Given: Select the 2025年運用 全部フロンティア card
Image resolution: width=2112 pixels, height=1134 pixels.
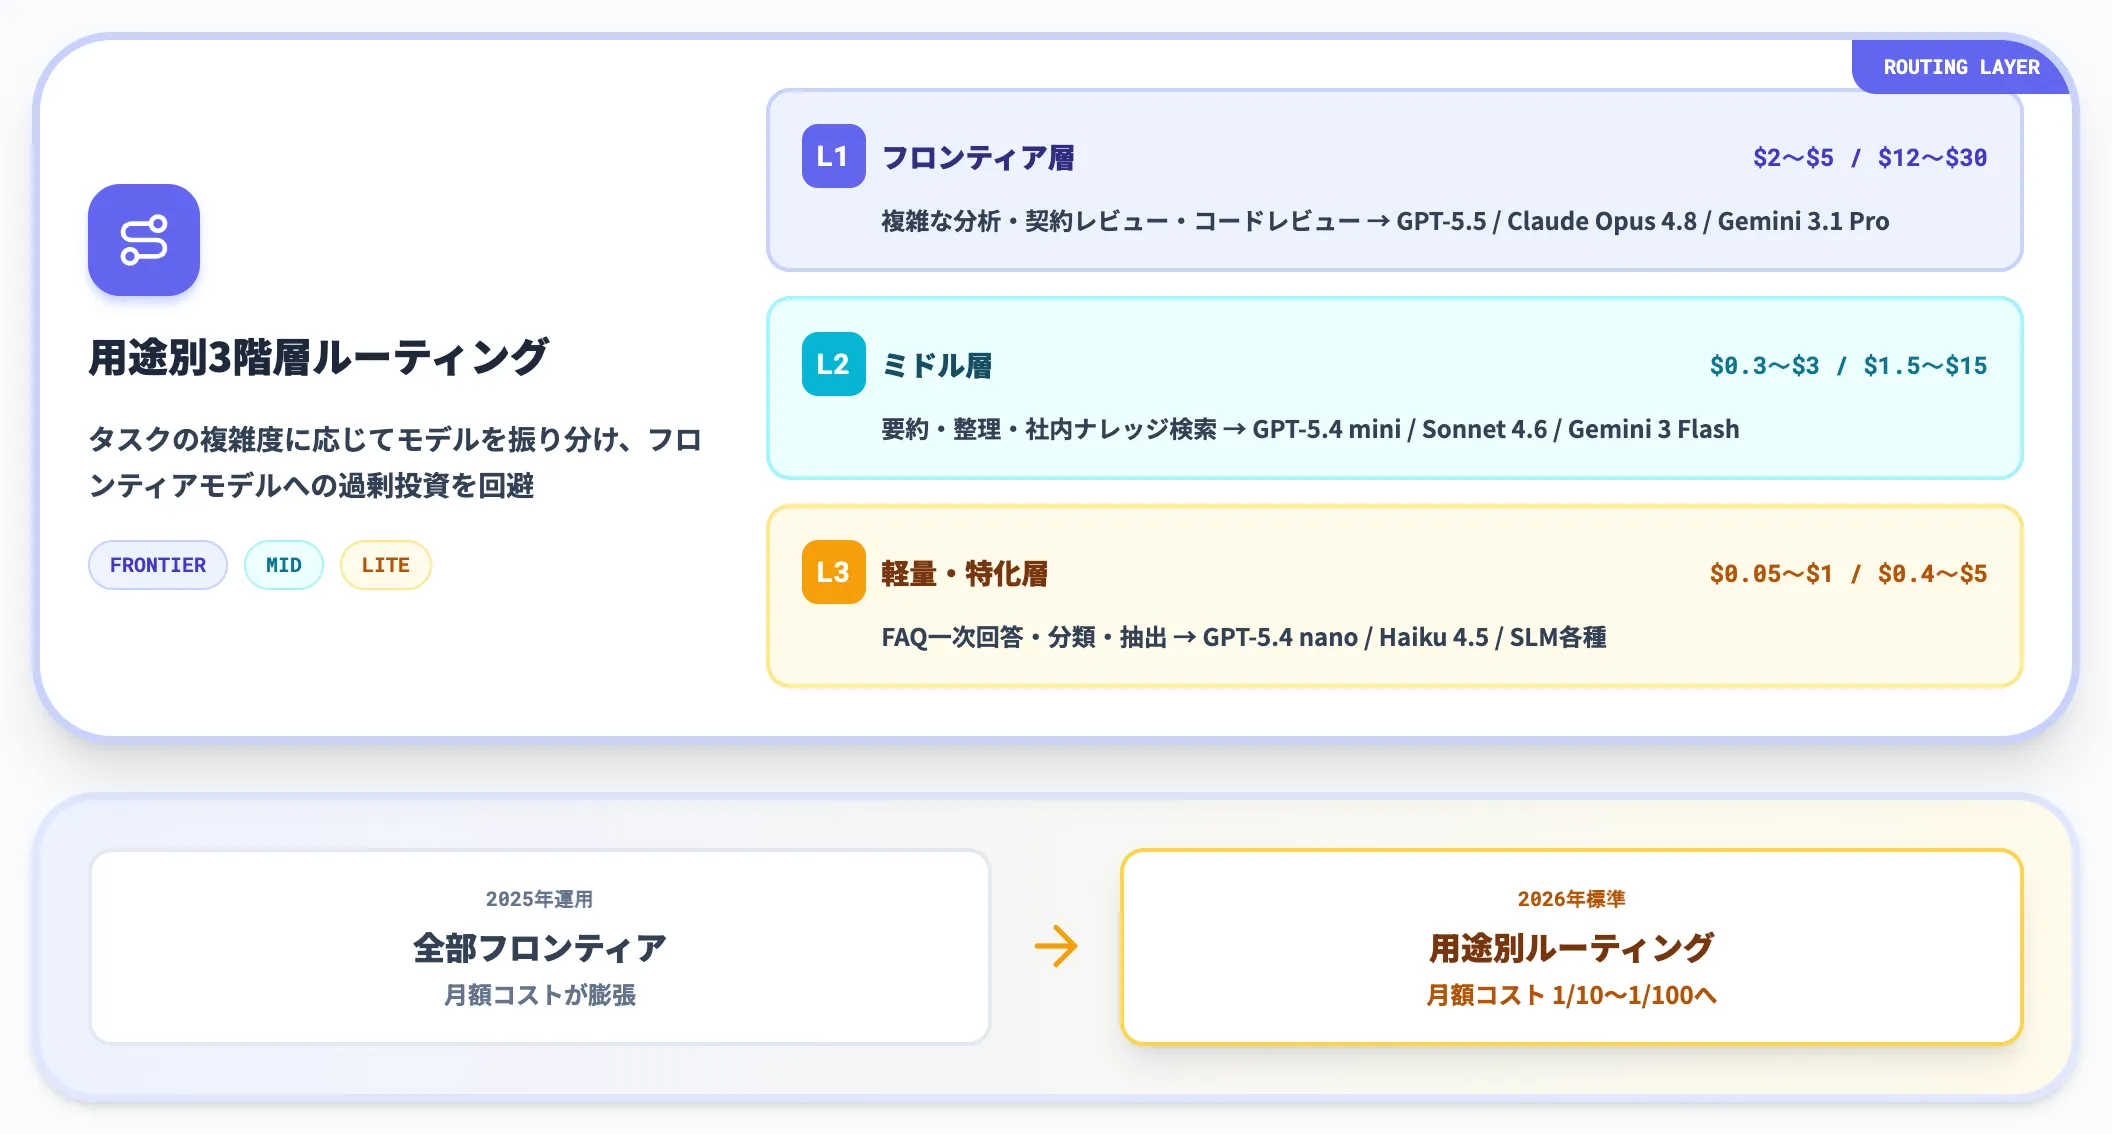Looking at the screenshot, I should [540, 947].
